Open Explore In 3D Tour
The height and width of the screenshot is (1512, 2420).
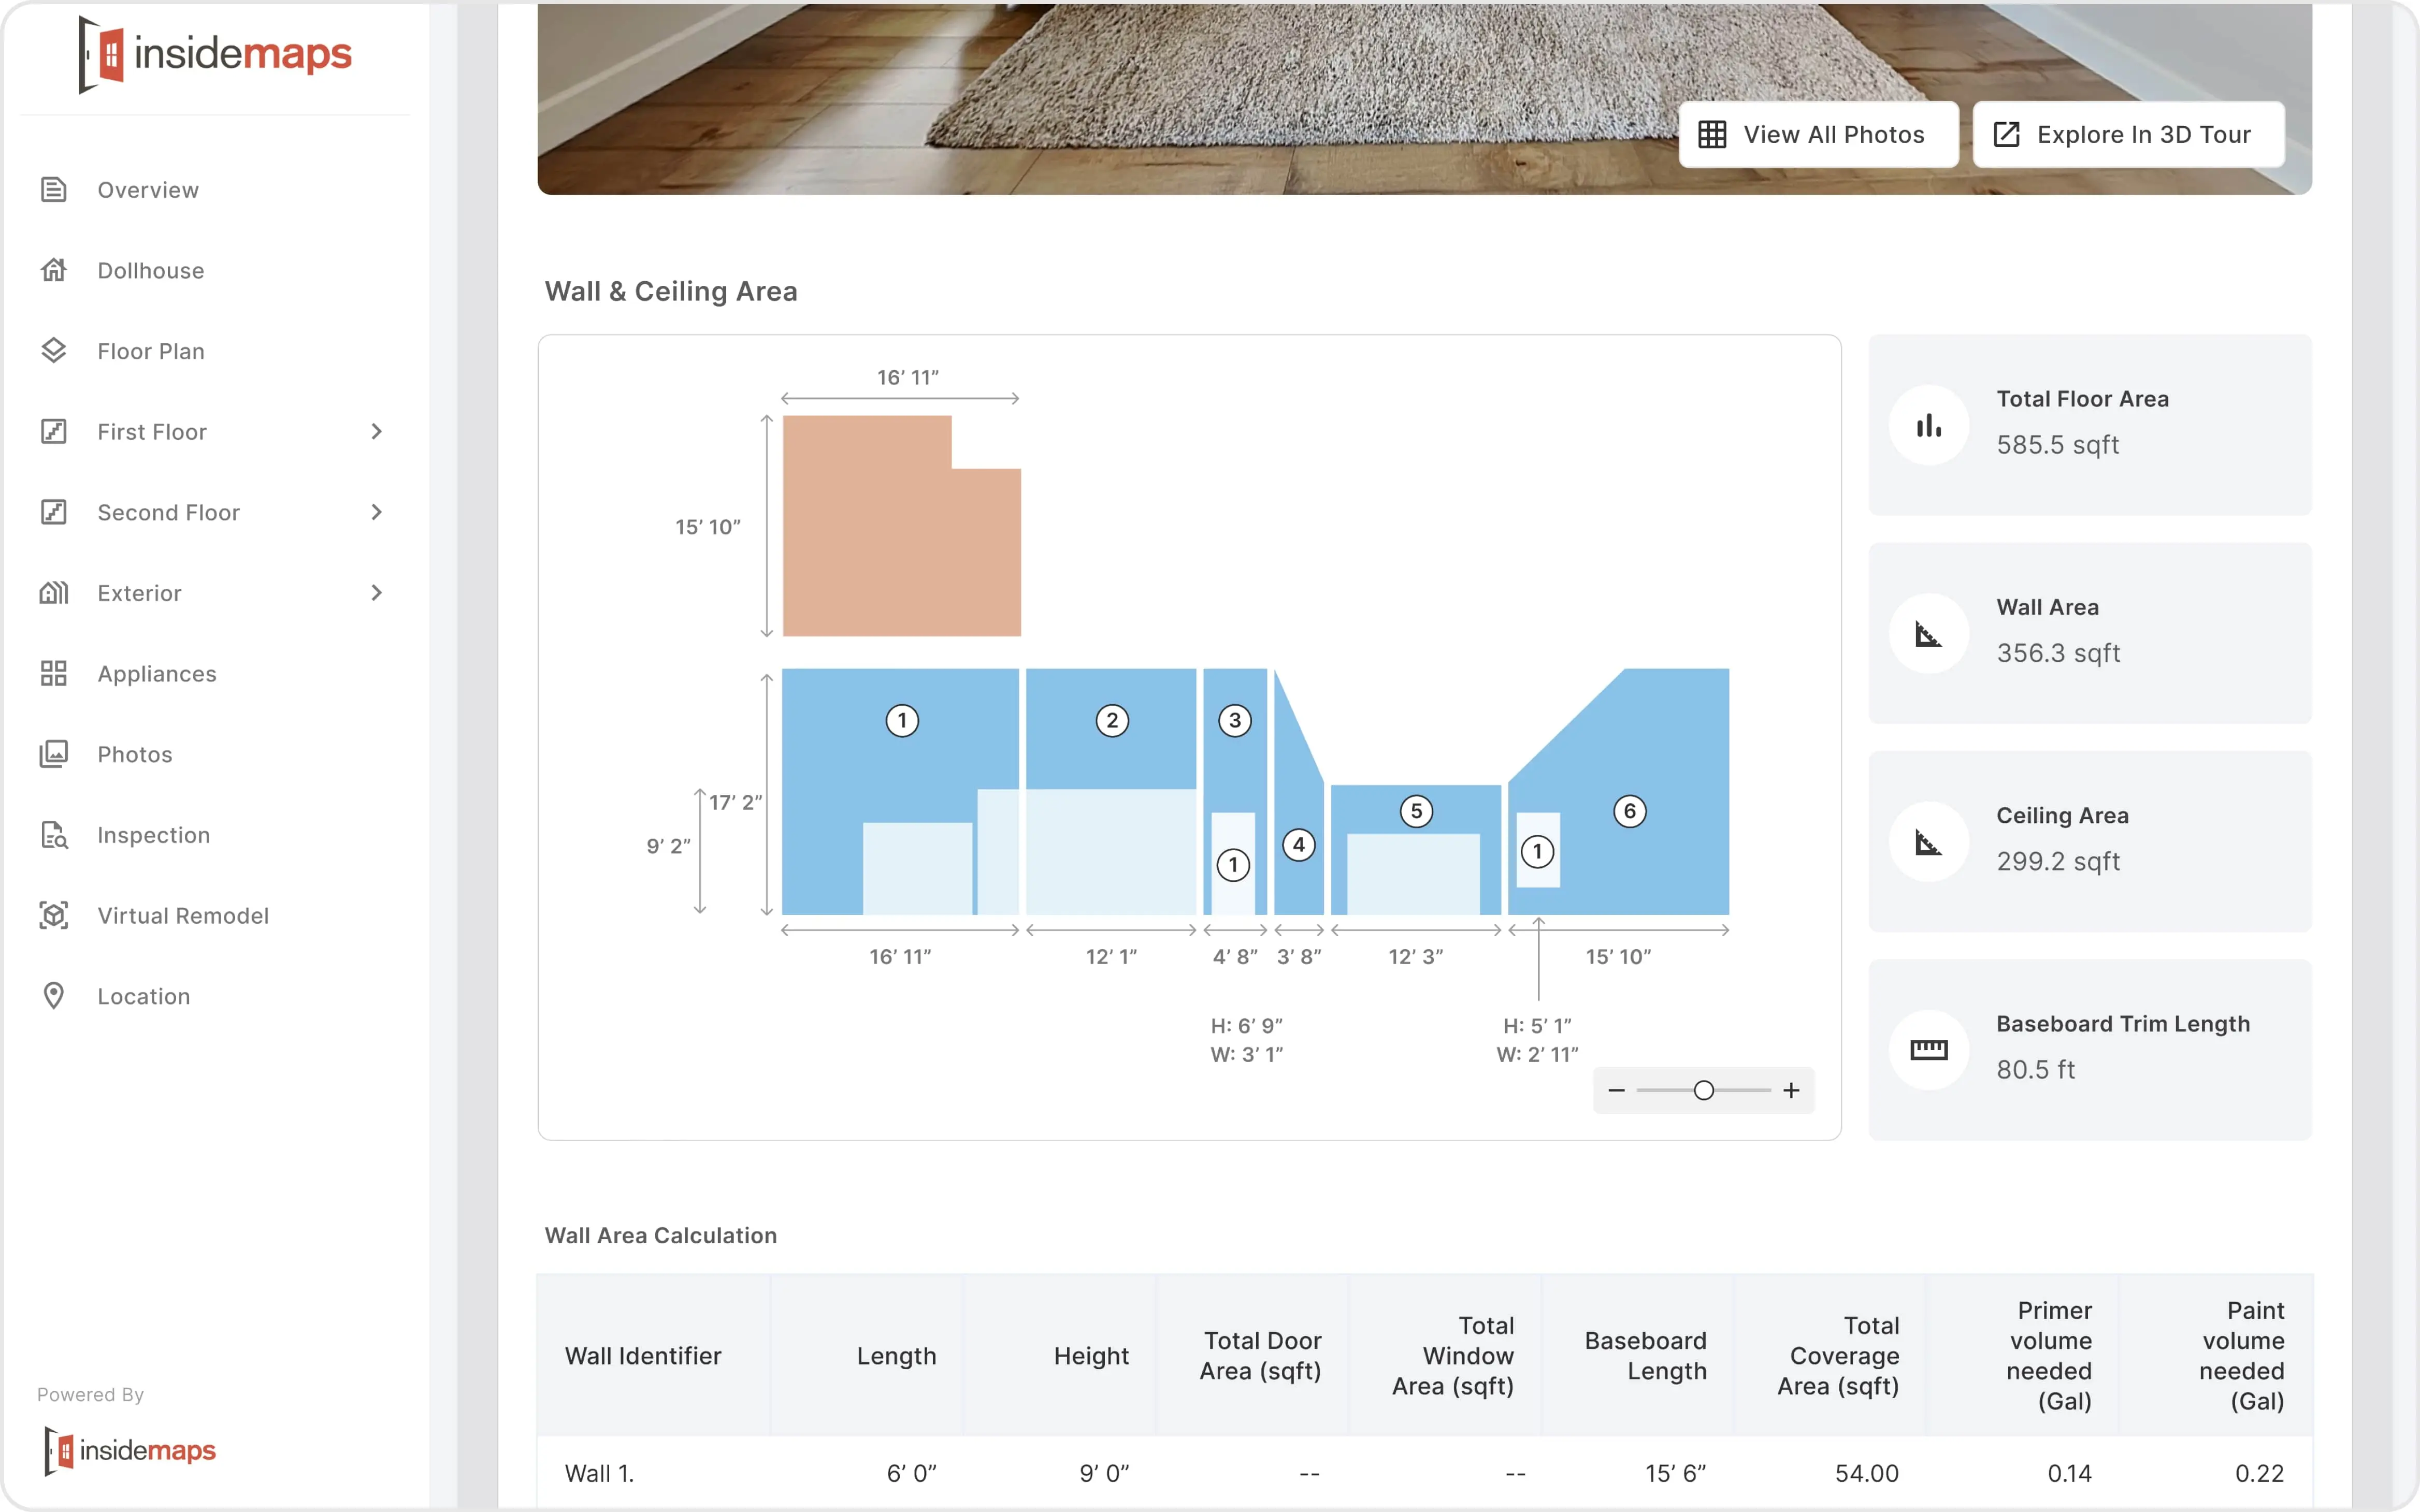click(x=2128, y=134)
